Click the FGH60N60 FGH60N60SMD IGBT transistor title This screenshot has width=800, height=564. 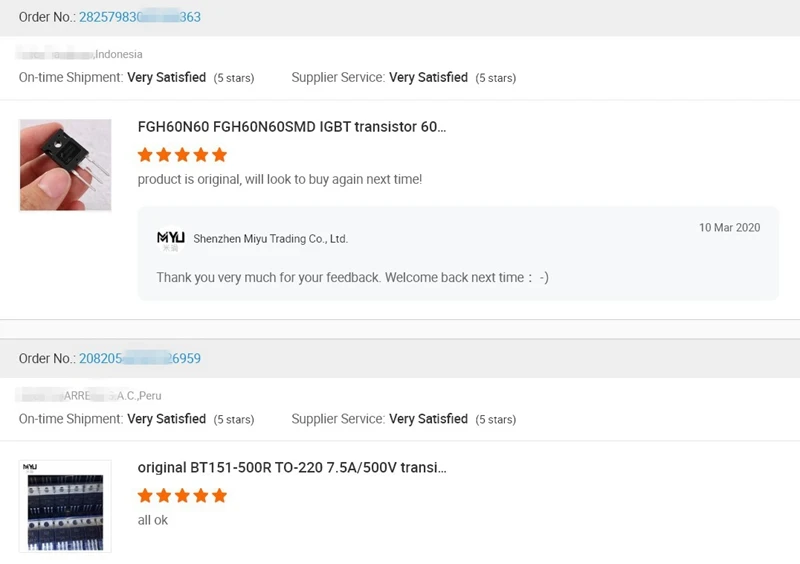click(x=292, y=127)
